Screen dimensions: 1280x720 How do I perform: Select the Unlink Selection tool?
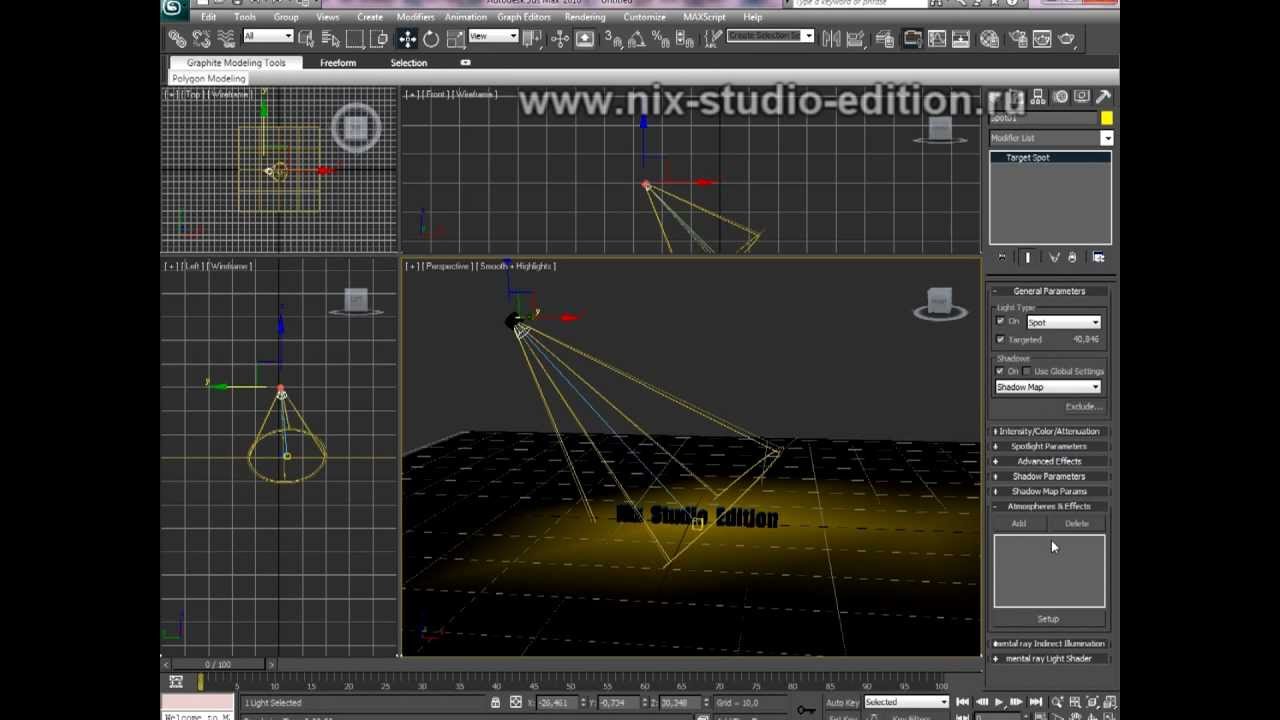tap(202, 39)
